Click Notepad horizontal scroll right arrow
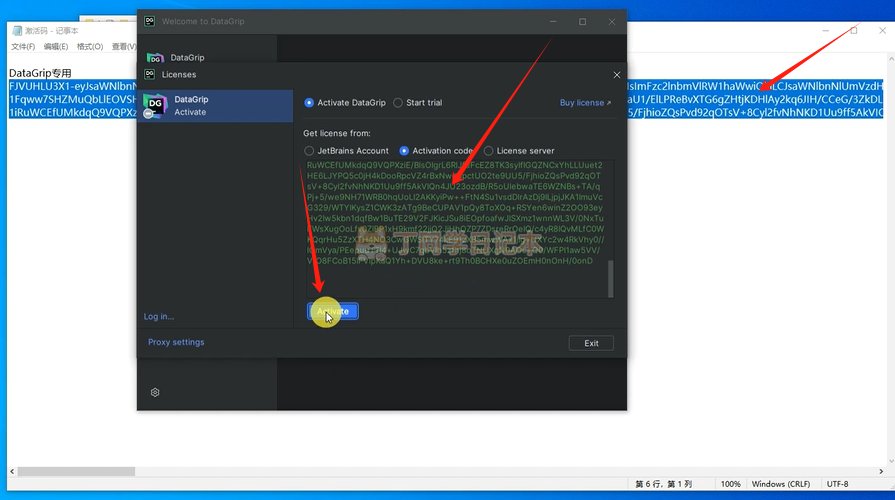895x500 pixels. click(x=881, y=471)
